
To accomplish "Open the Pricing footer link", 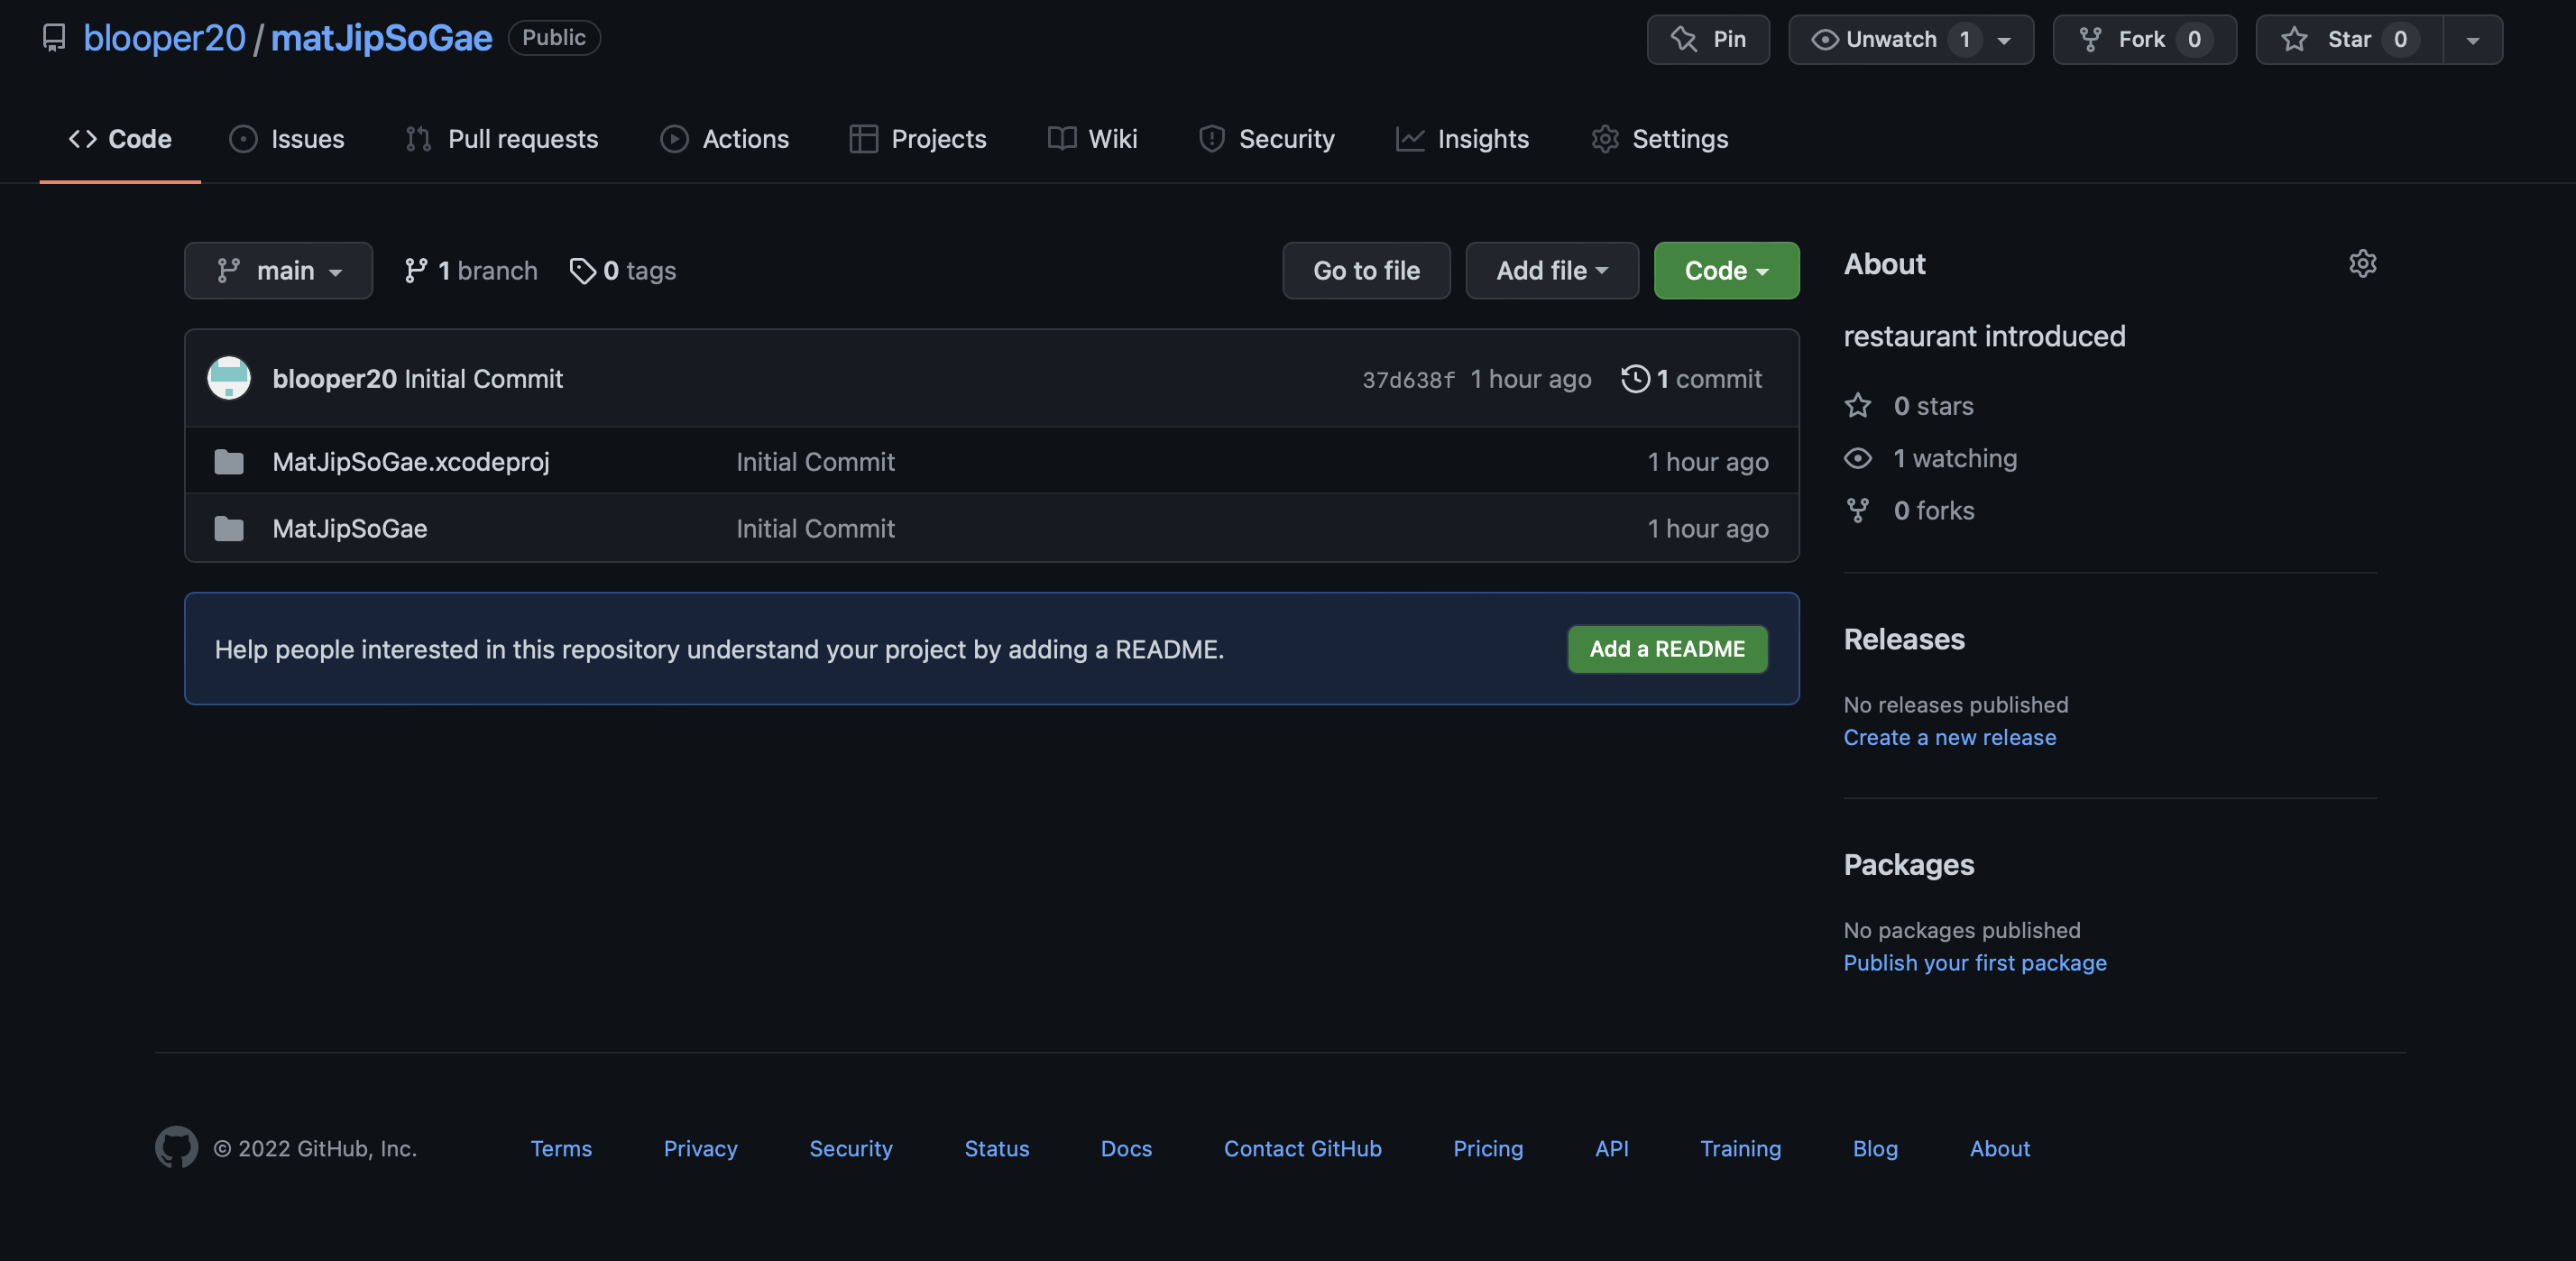I will point(1488,1149).
